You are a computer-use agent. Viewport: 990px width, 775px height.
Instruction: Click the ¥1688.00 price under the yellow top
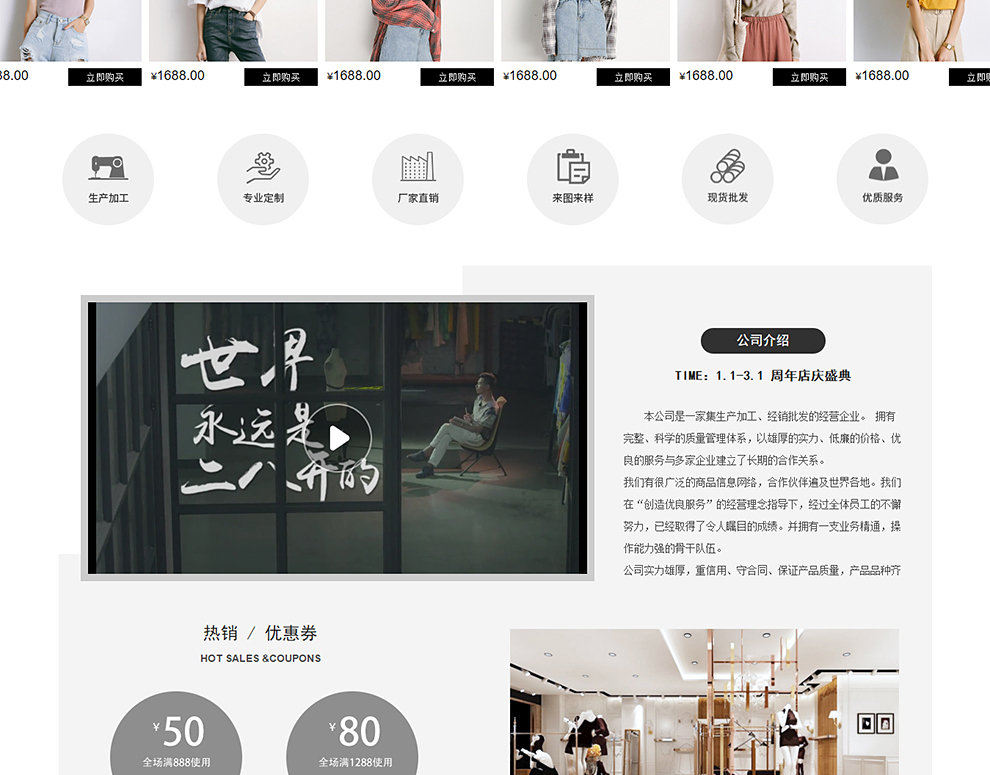pos(882,76)
